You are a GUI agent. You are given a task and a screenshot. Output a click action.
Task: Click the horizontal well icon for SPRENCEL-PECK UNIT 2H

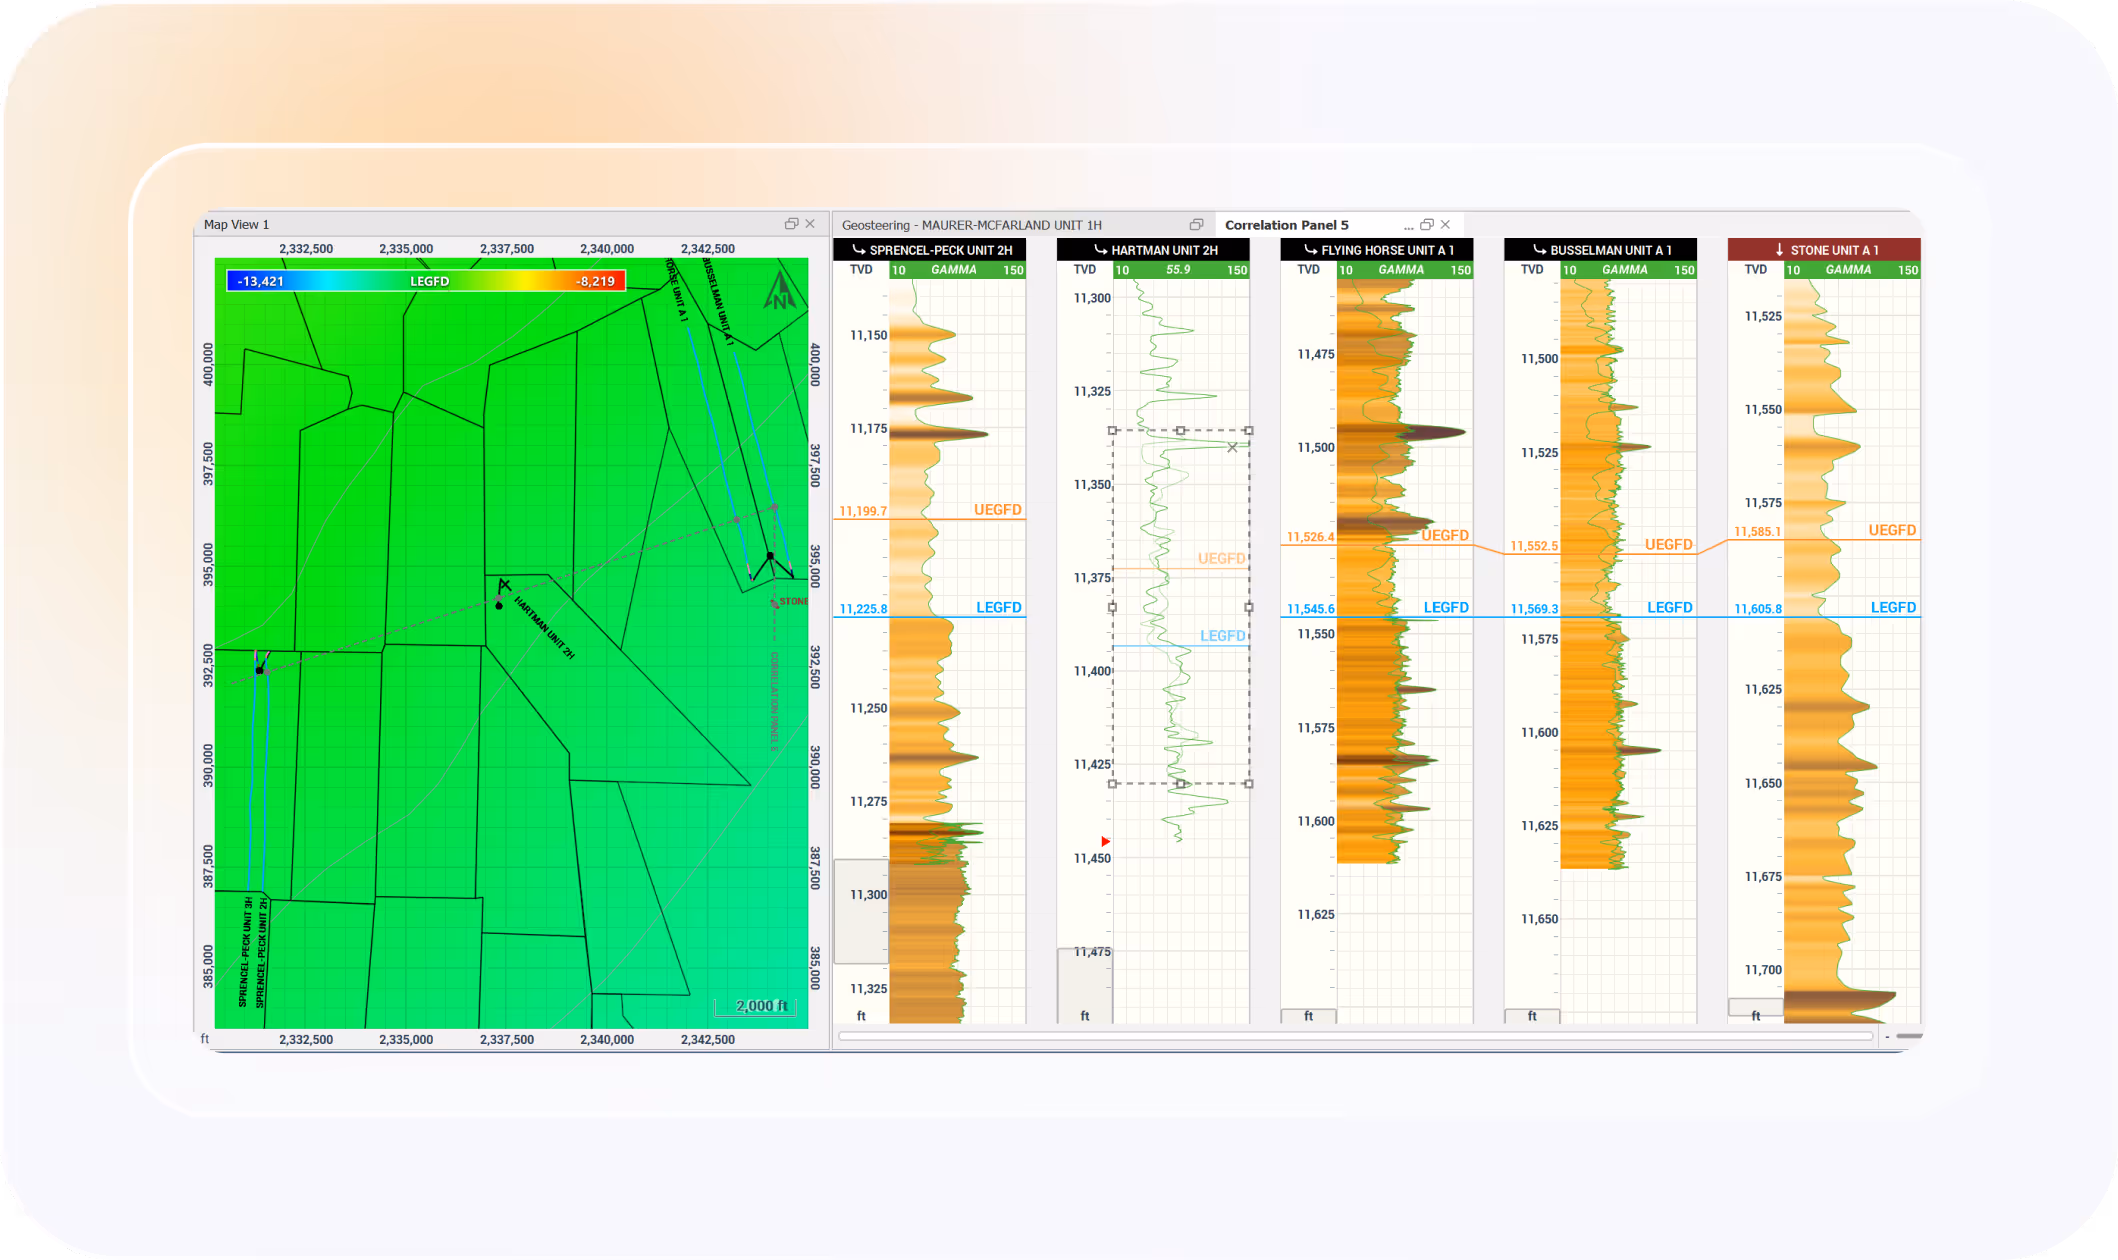tap(858, 250)
